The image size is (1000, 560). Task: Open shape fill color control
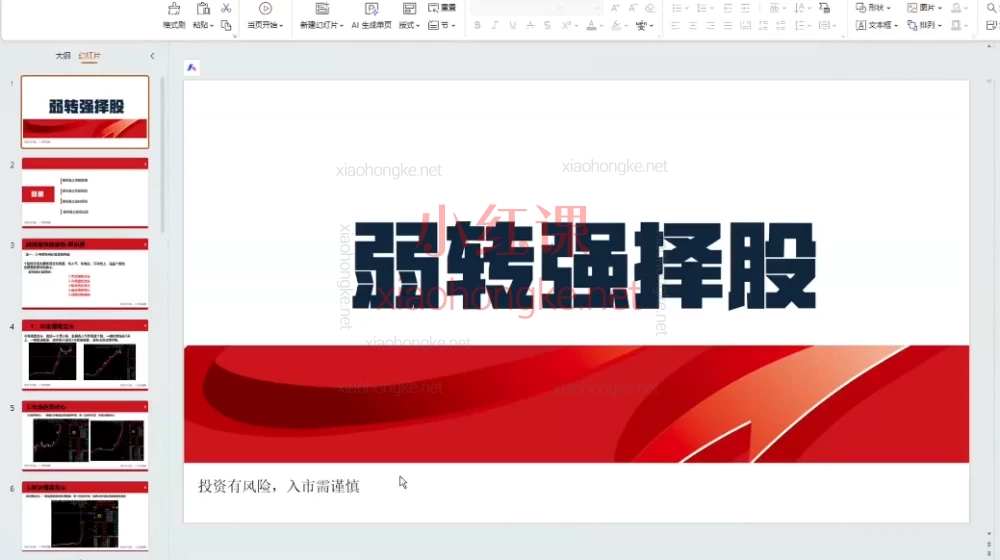tap(959, 8)
